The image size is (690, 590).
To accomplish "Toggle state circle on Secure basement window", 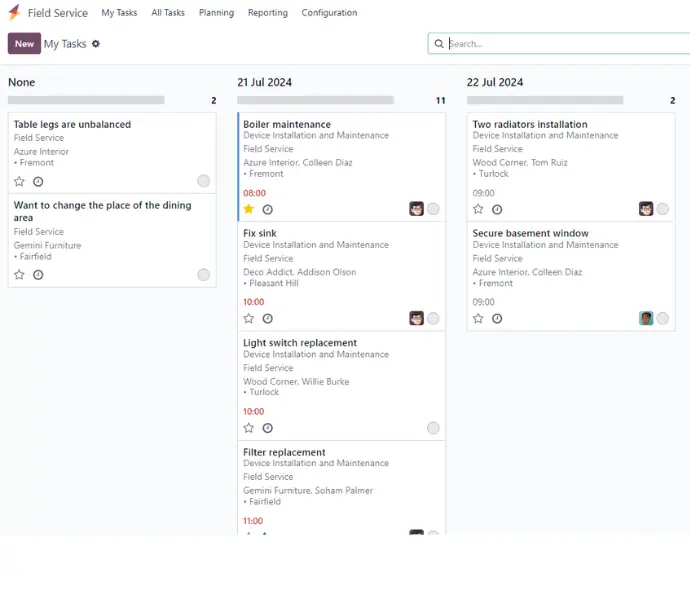I will pos(663,319).
